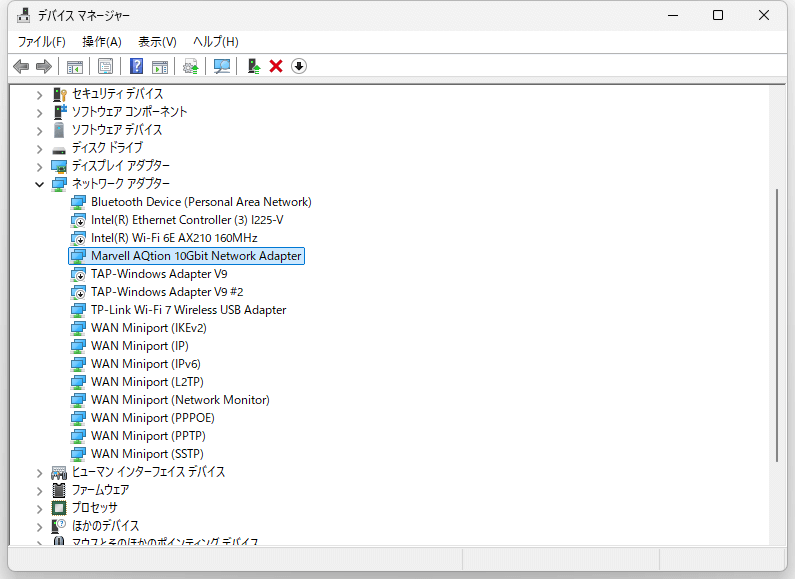Collapse the ネットワーク アダプター node
The height and width of the screenshot is (579, 795).
40,184
